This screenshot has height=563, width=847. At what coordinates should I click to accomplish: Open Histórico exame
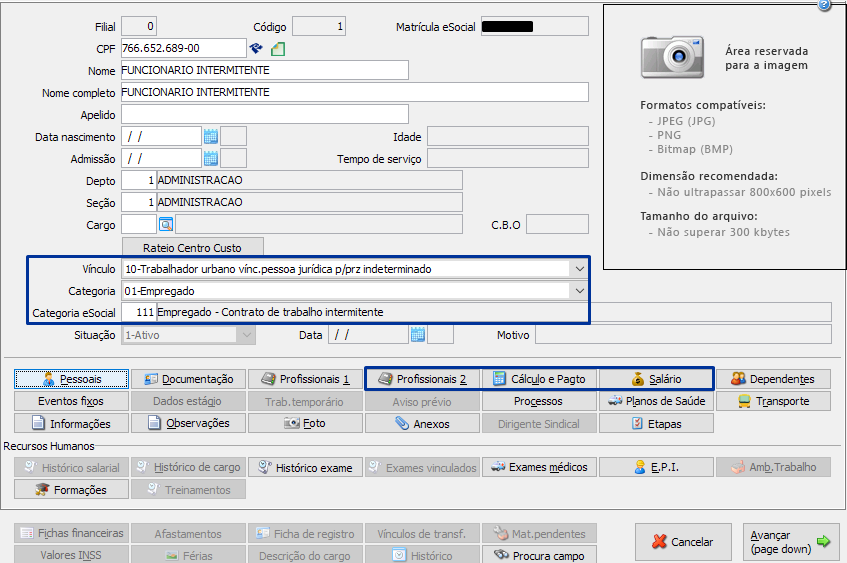[305, 467]
